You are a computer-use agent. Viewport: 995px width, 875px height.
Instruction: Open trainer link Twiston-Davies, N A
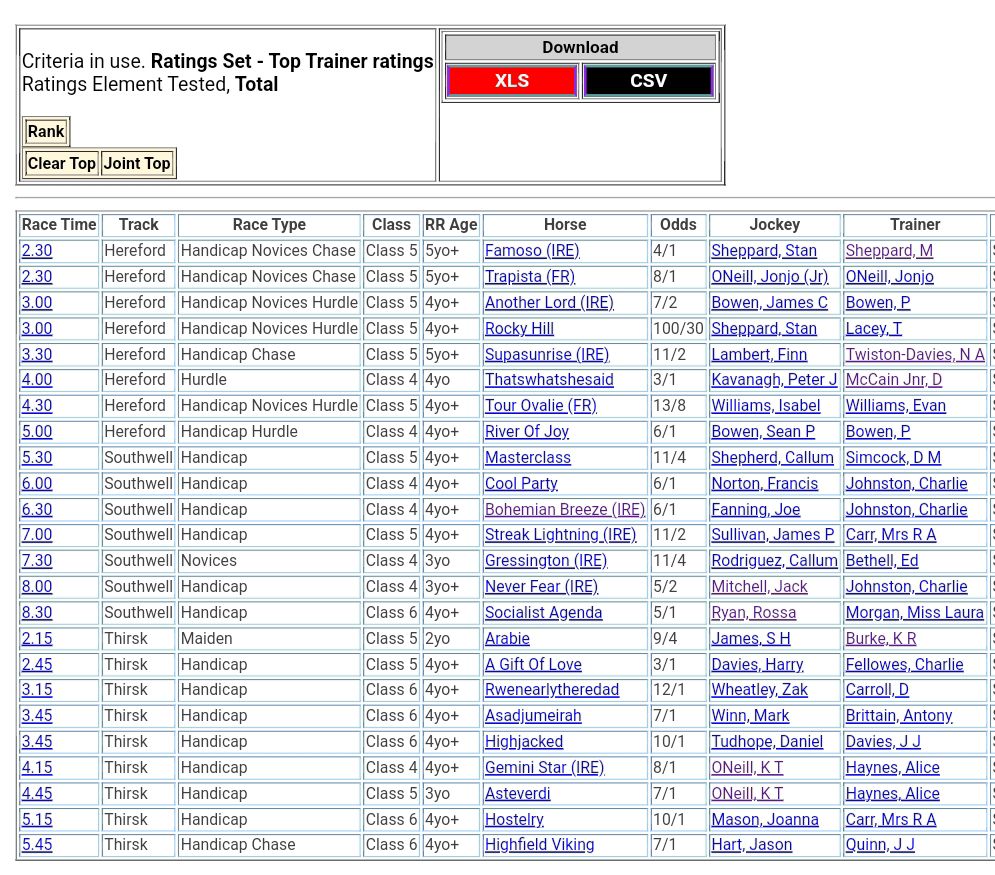click(914, 354)
